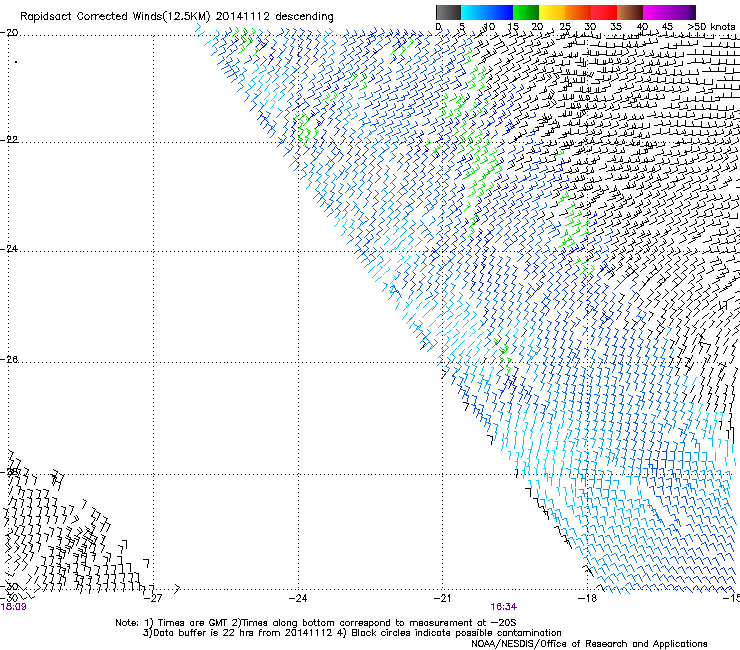Click the '-22' latitude axis label
This screenshot has width=740, height=650.
pos(9,140)
